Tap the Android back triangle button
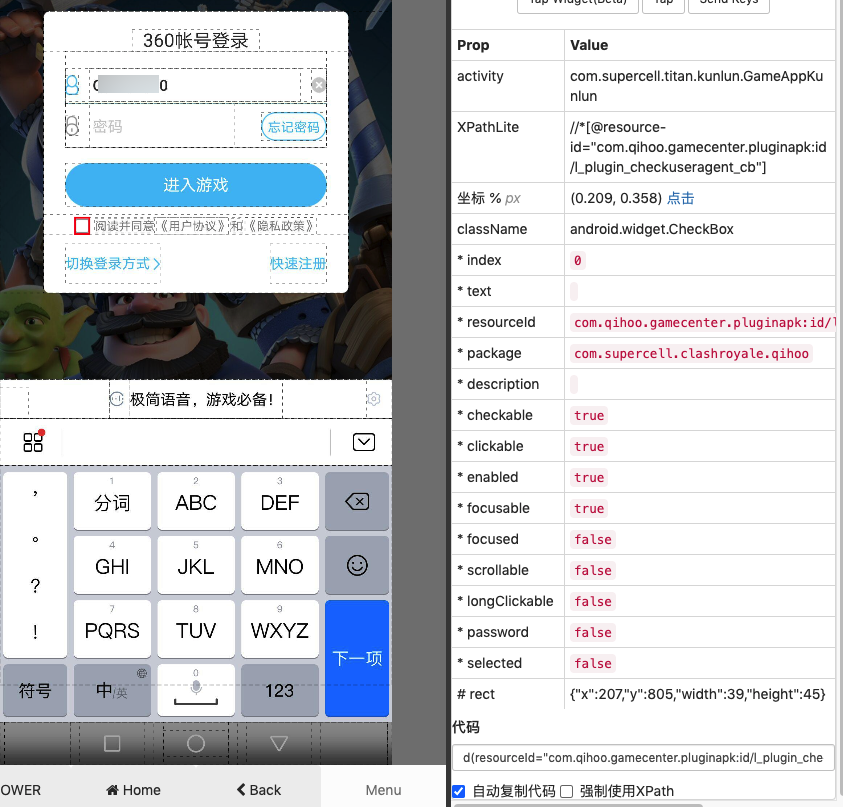843x807 pixels. pos(279,744)
